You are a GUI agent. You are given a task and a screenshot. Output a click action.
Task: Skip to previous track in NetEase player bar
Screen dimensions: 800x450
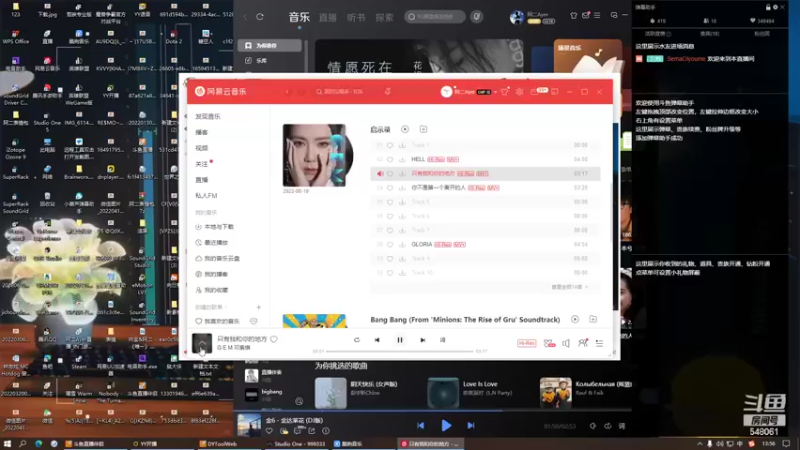[x=377, y=340]
